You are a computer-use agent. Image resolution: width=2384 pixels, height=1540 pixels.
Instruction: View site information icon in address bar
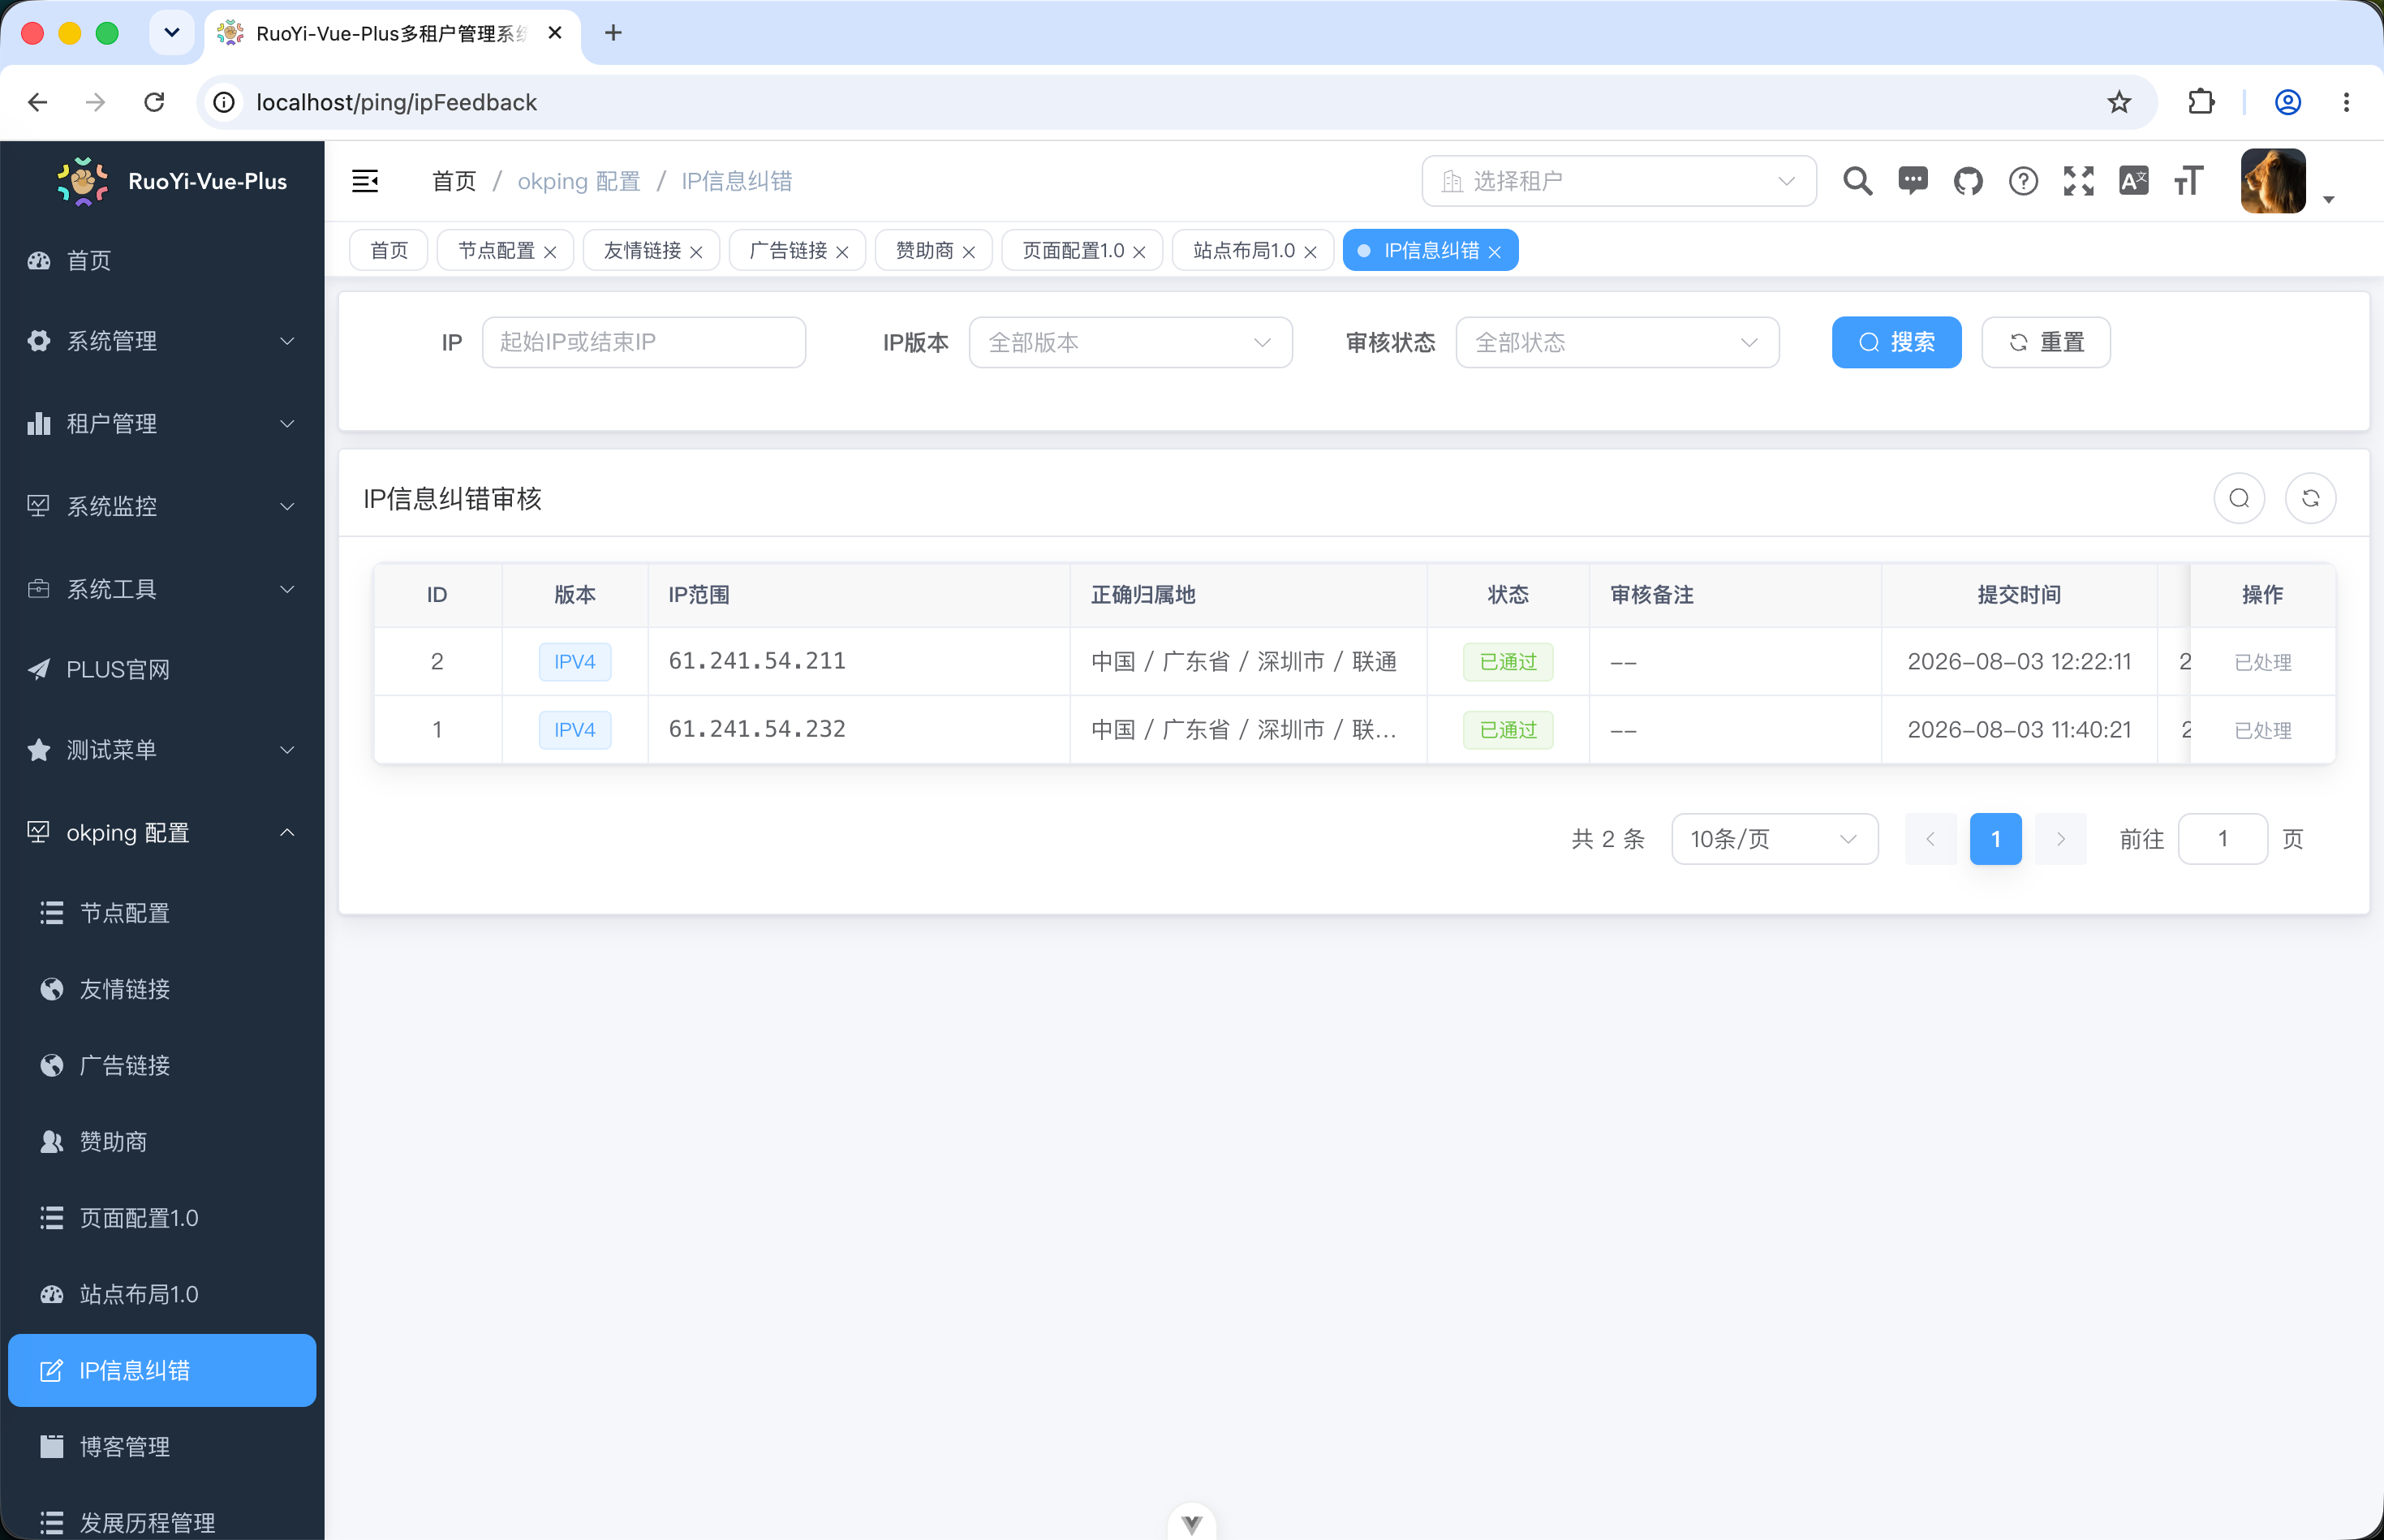point(225,102)
